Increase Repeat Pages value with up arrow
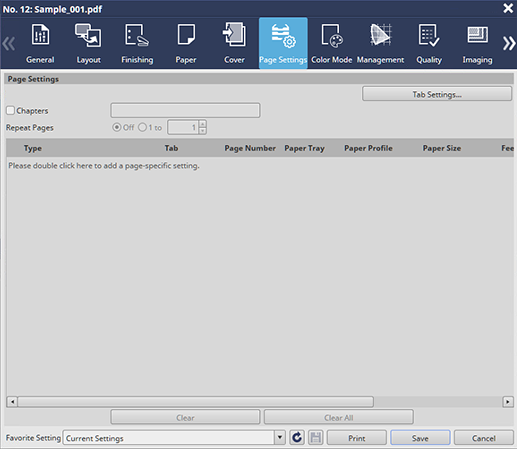517x449 pixels. tap(202, 124)
